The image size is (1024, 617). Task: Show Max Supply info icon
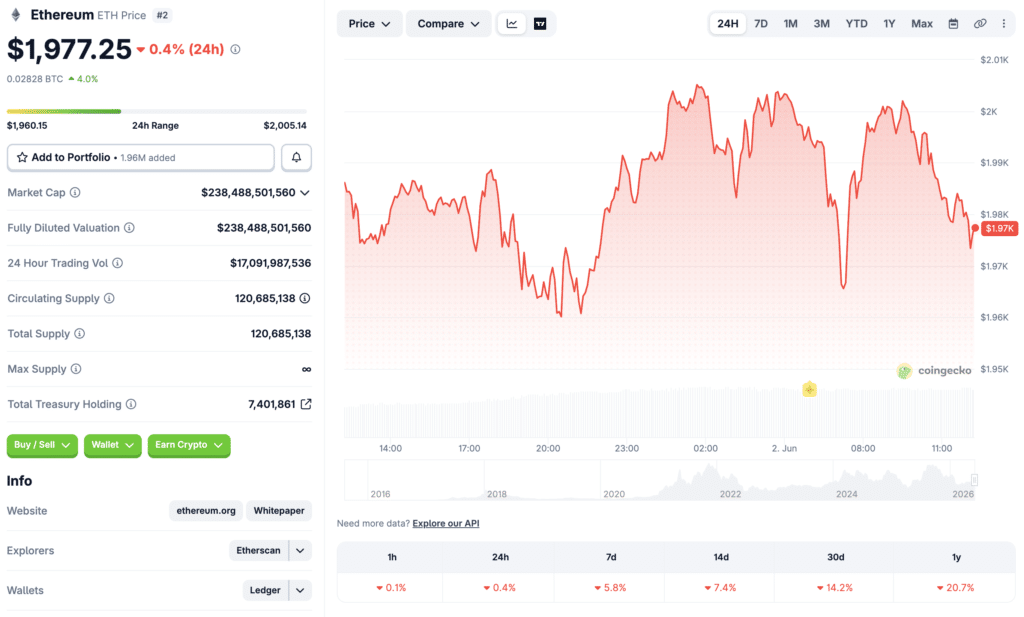click(x=76, y=369)
